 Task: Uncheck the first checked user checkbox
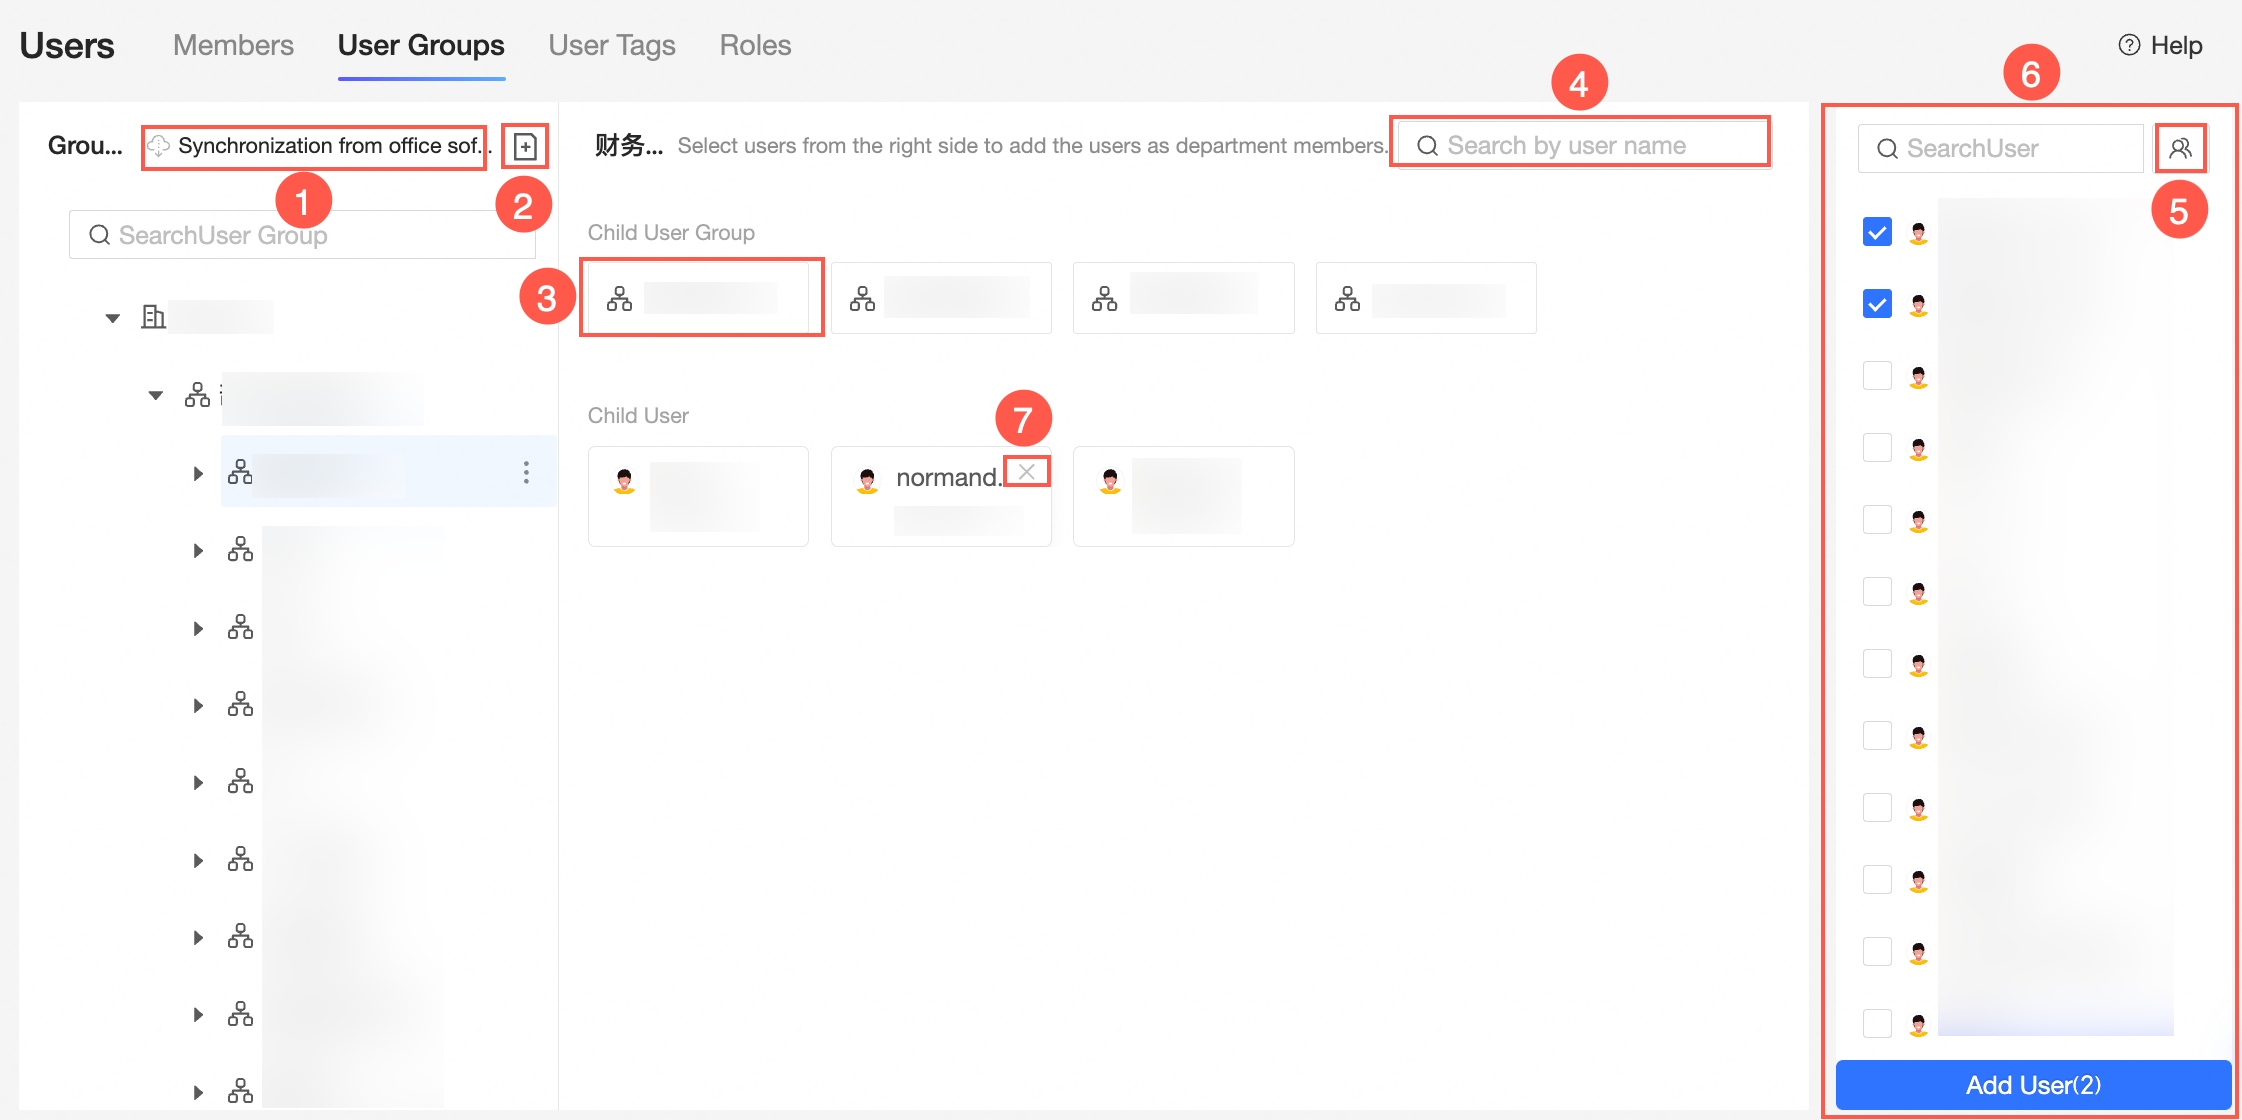point(1877,232)
